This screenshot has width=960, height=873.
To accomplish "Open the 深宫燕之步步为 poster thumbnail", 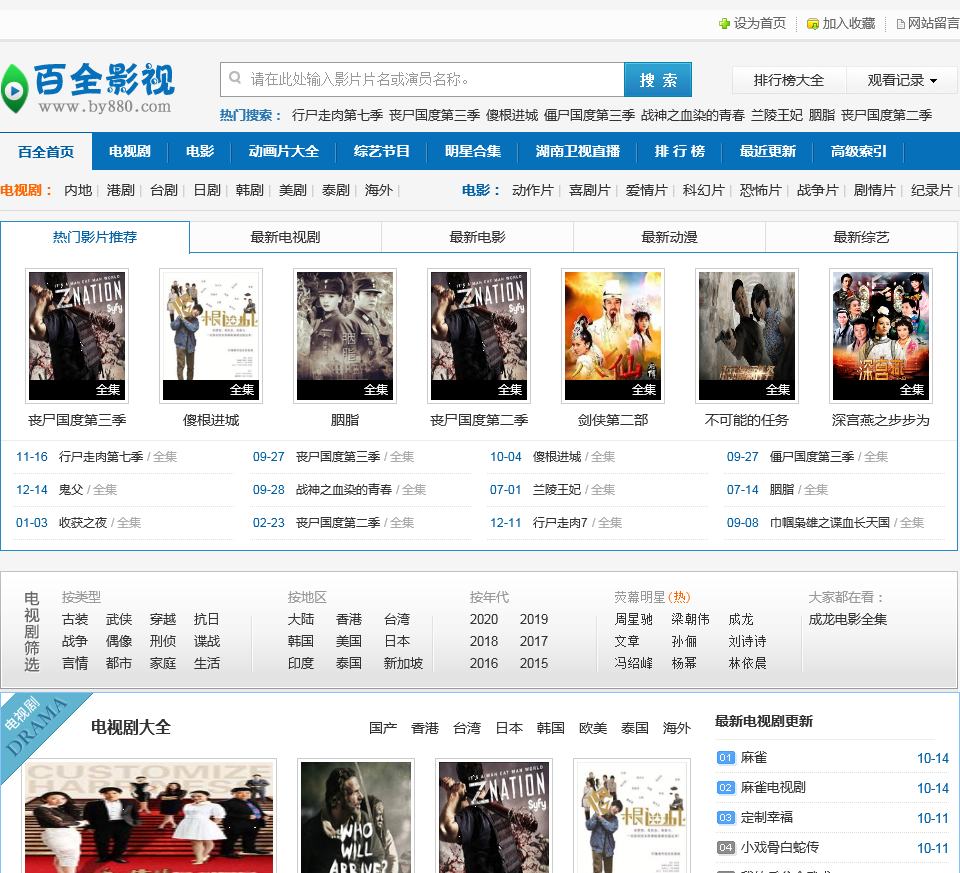I will [x=881, y=336].
